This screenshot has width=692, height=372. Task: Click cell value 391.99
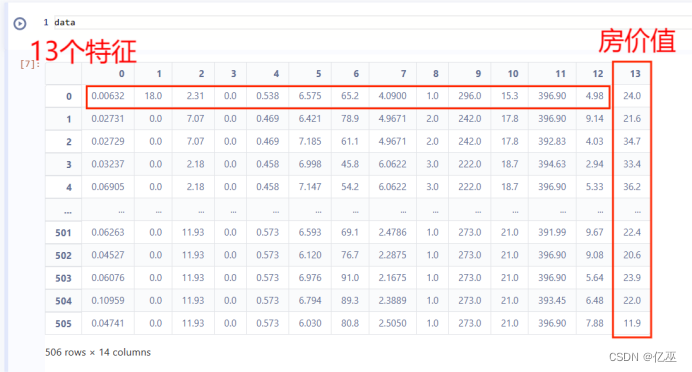pos(552,233)
